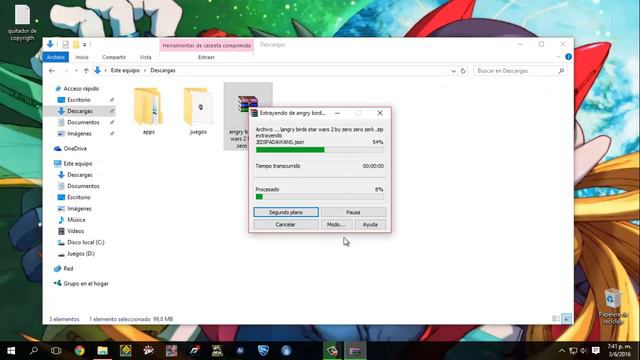Click the volume icon in system tray
This screenshot has height=360, width=640.
click(x=584, y=351)
